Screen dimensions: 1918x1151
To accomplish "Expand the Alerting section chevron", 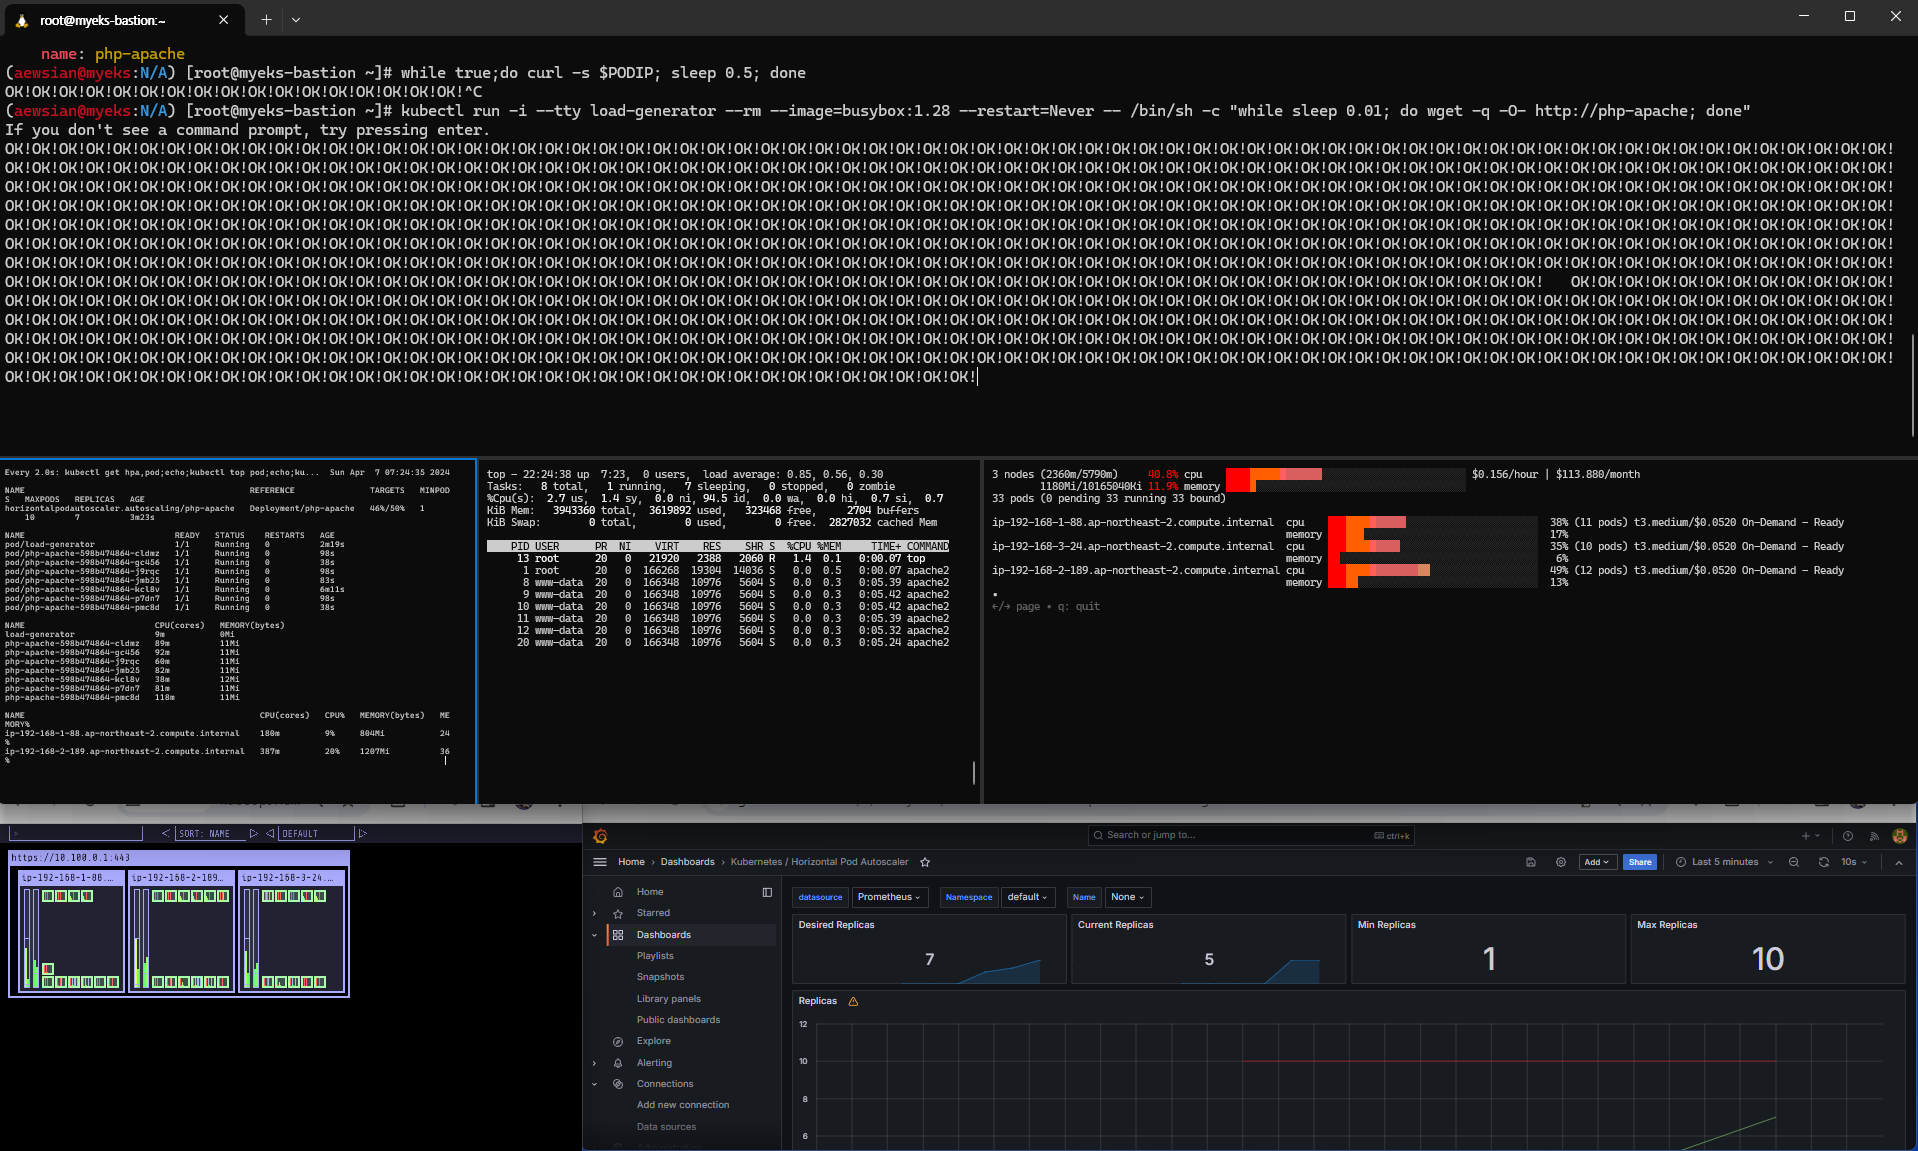I will click(594, 1063).
